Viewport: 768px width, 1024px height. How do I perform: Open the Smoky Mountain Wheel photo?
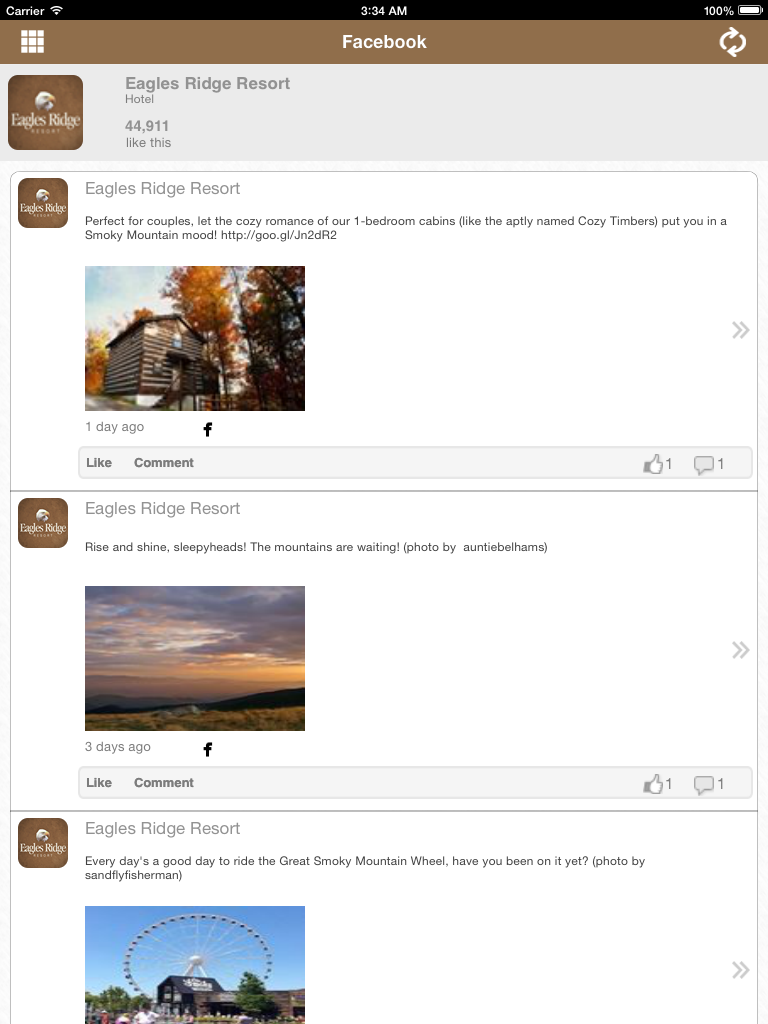[x=195, y=965]
